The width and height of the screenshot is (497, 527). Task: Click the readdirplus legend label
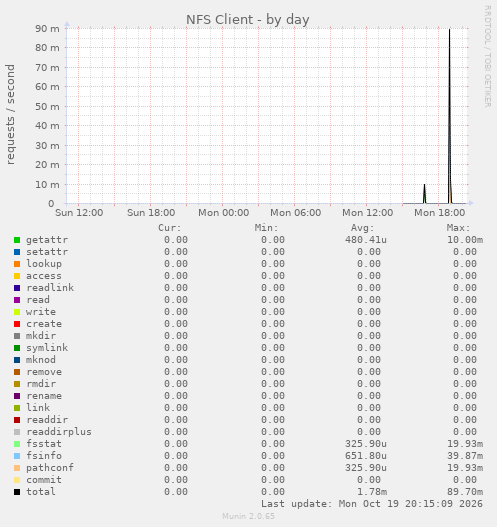point(59,432)
